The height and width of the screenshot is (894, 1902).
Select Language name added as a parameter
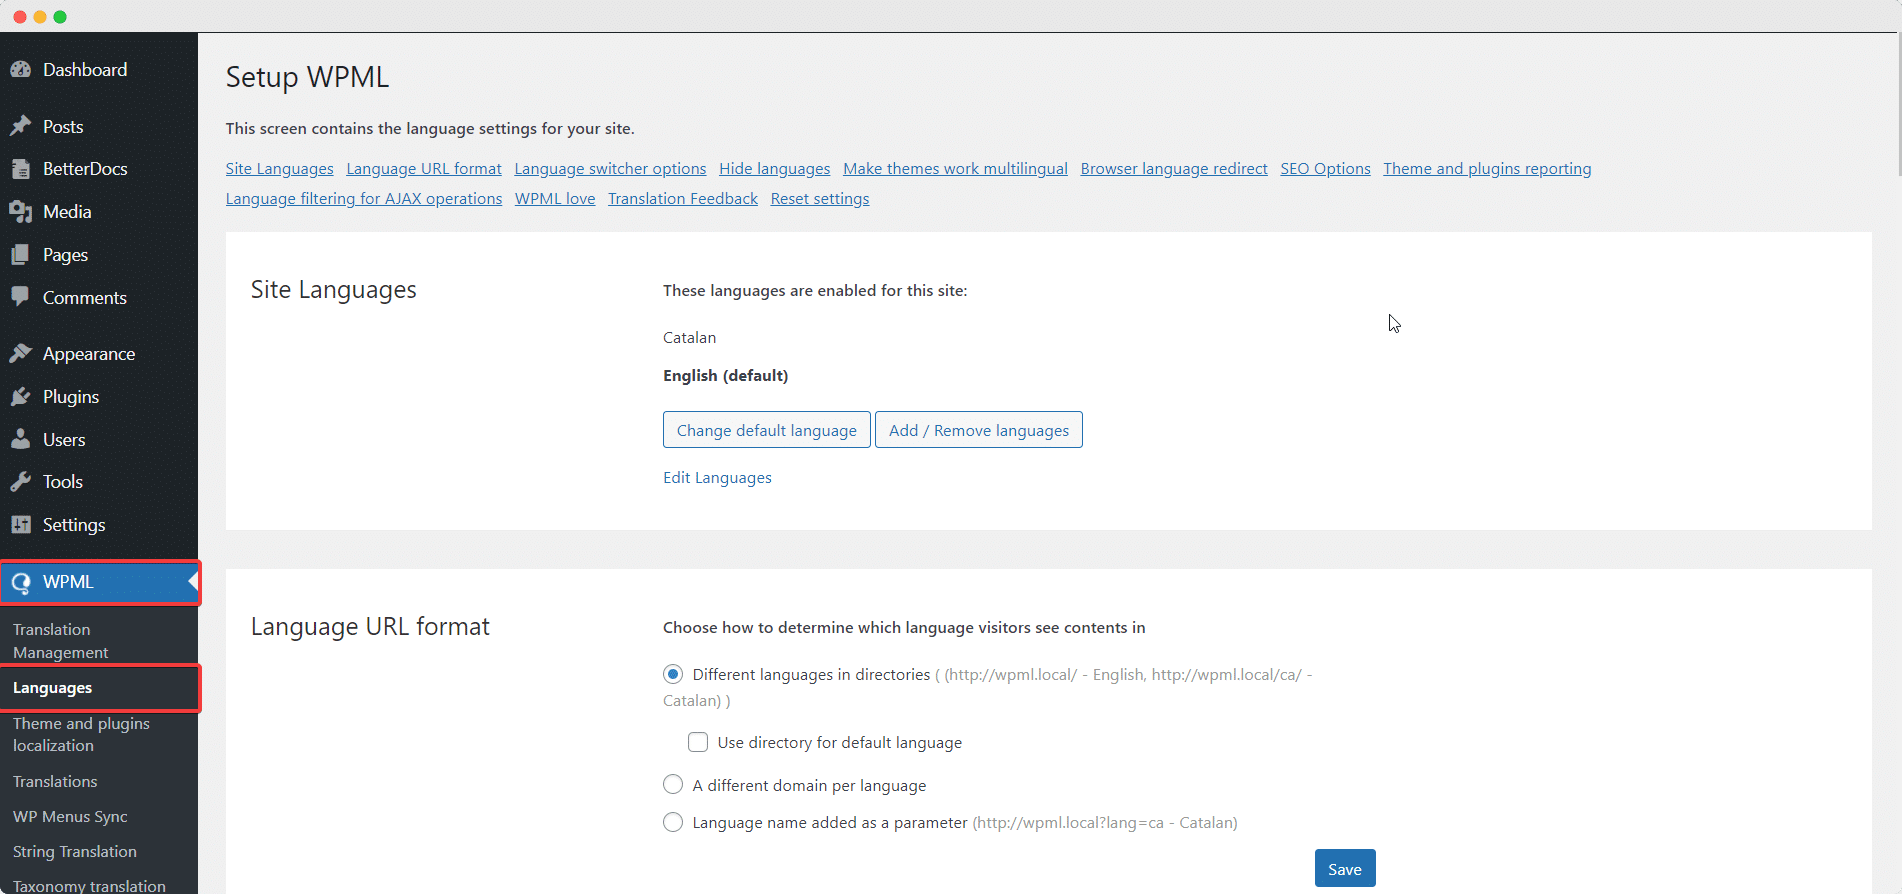click(x=673, y=822)
